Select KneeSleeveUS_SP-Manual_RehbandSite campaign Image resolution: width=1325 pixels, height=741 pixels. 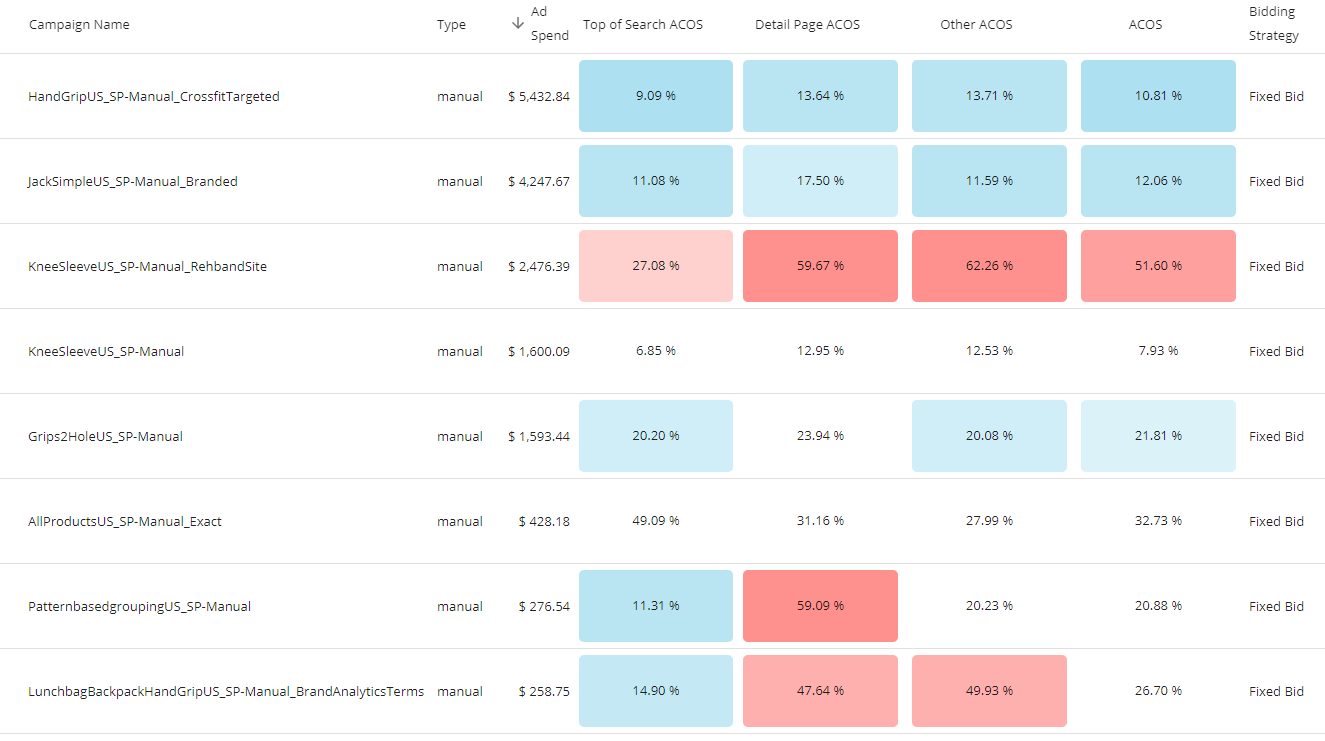pos(147,267)
